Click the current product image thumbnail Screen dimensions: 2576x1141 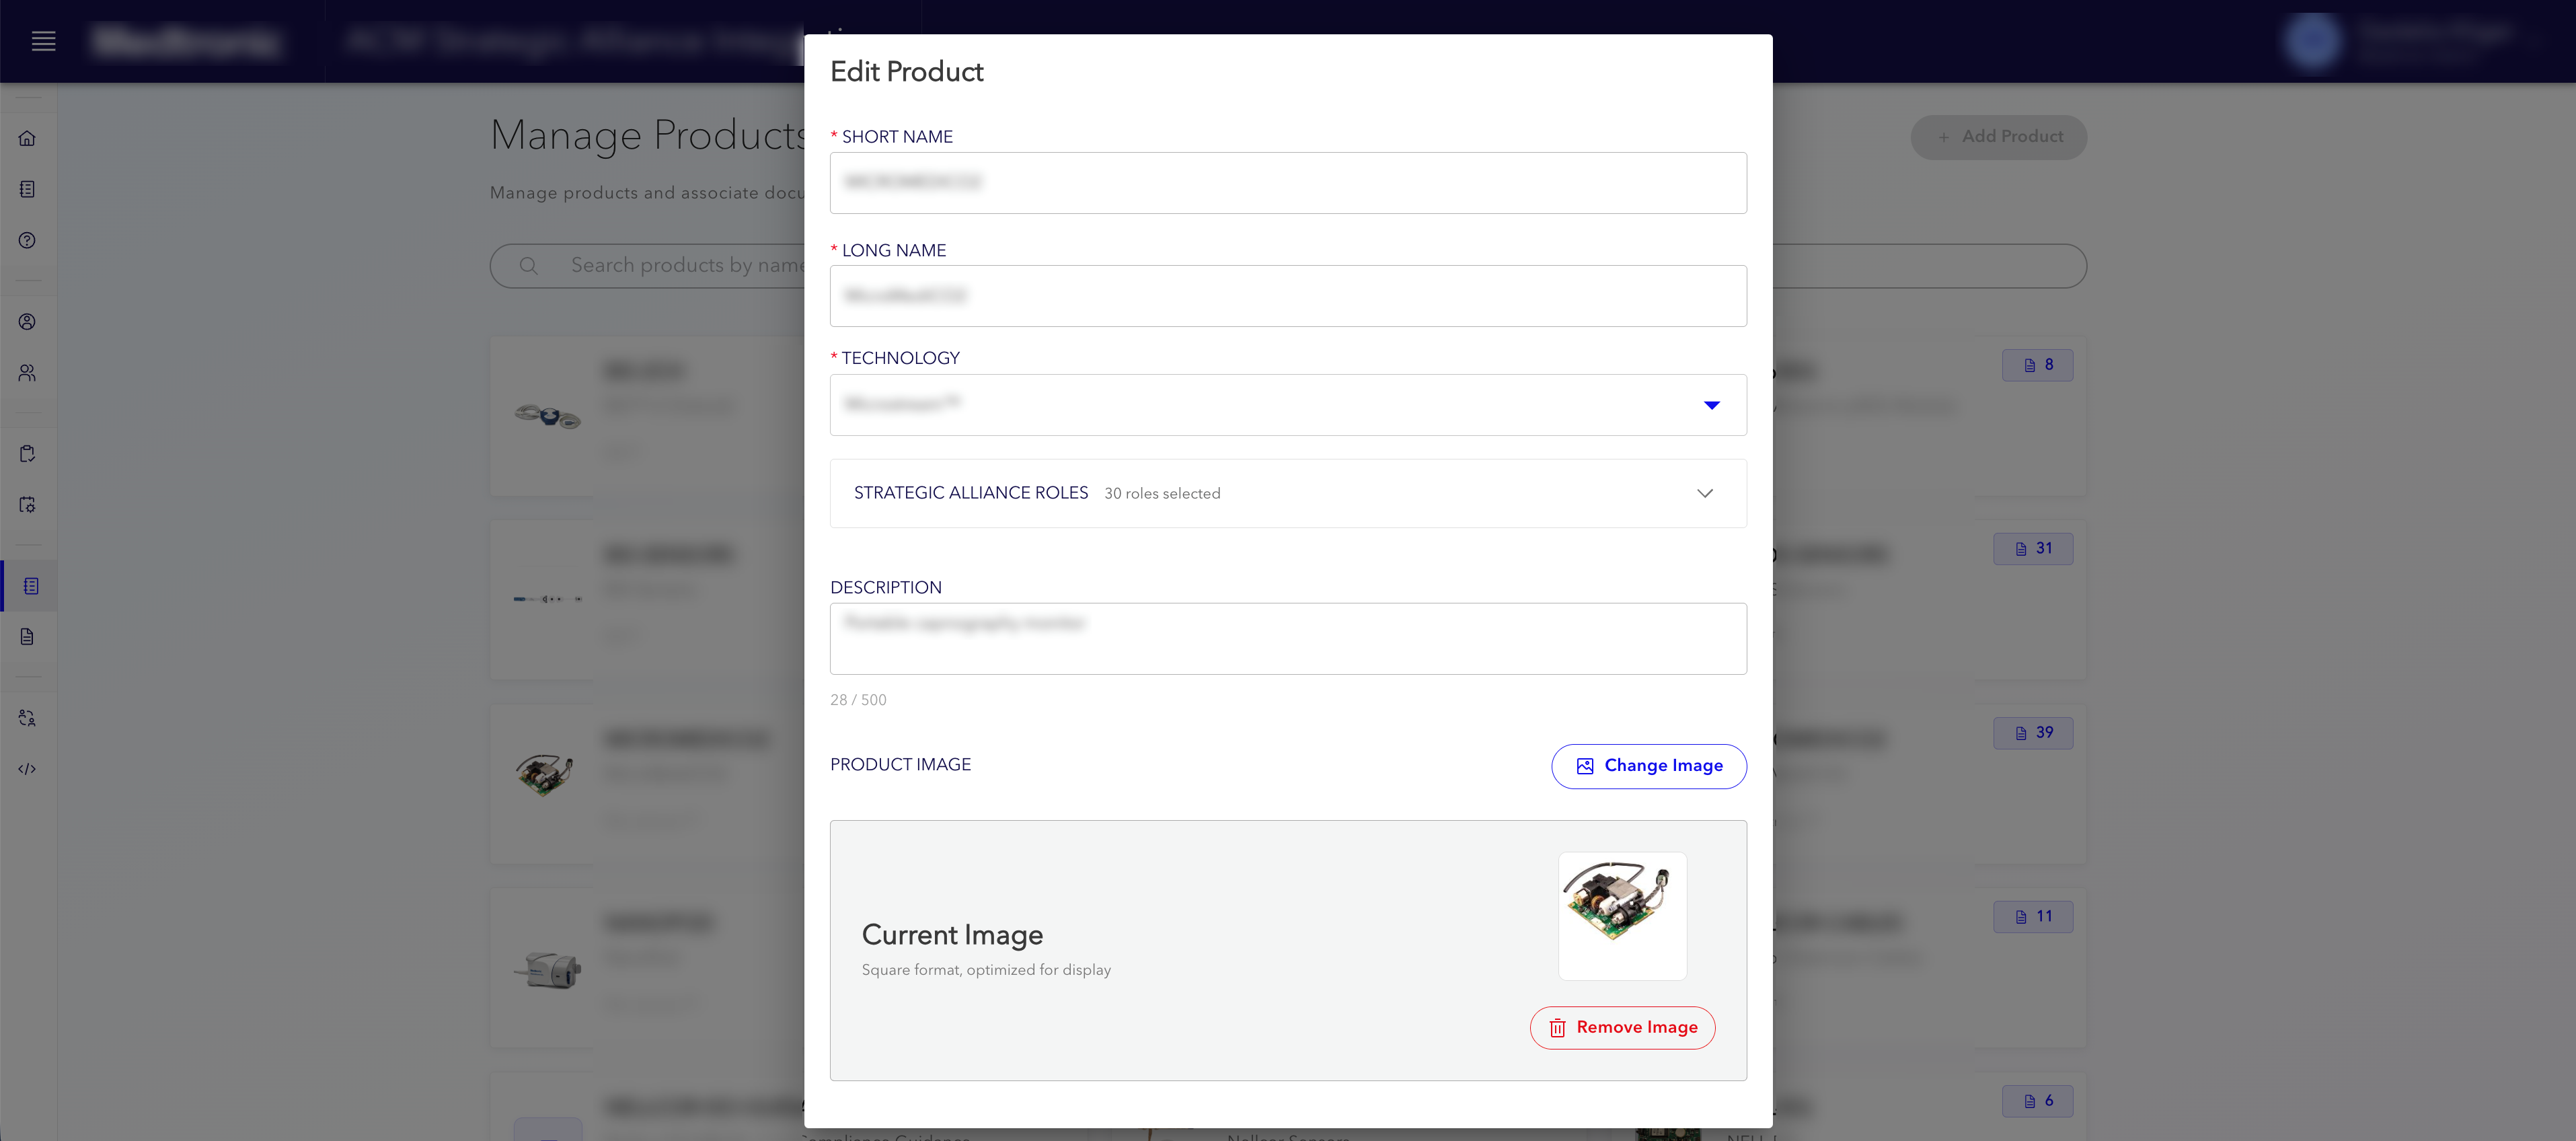[1622, 915]
